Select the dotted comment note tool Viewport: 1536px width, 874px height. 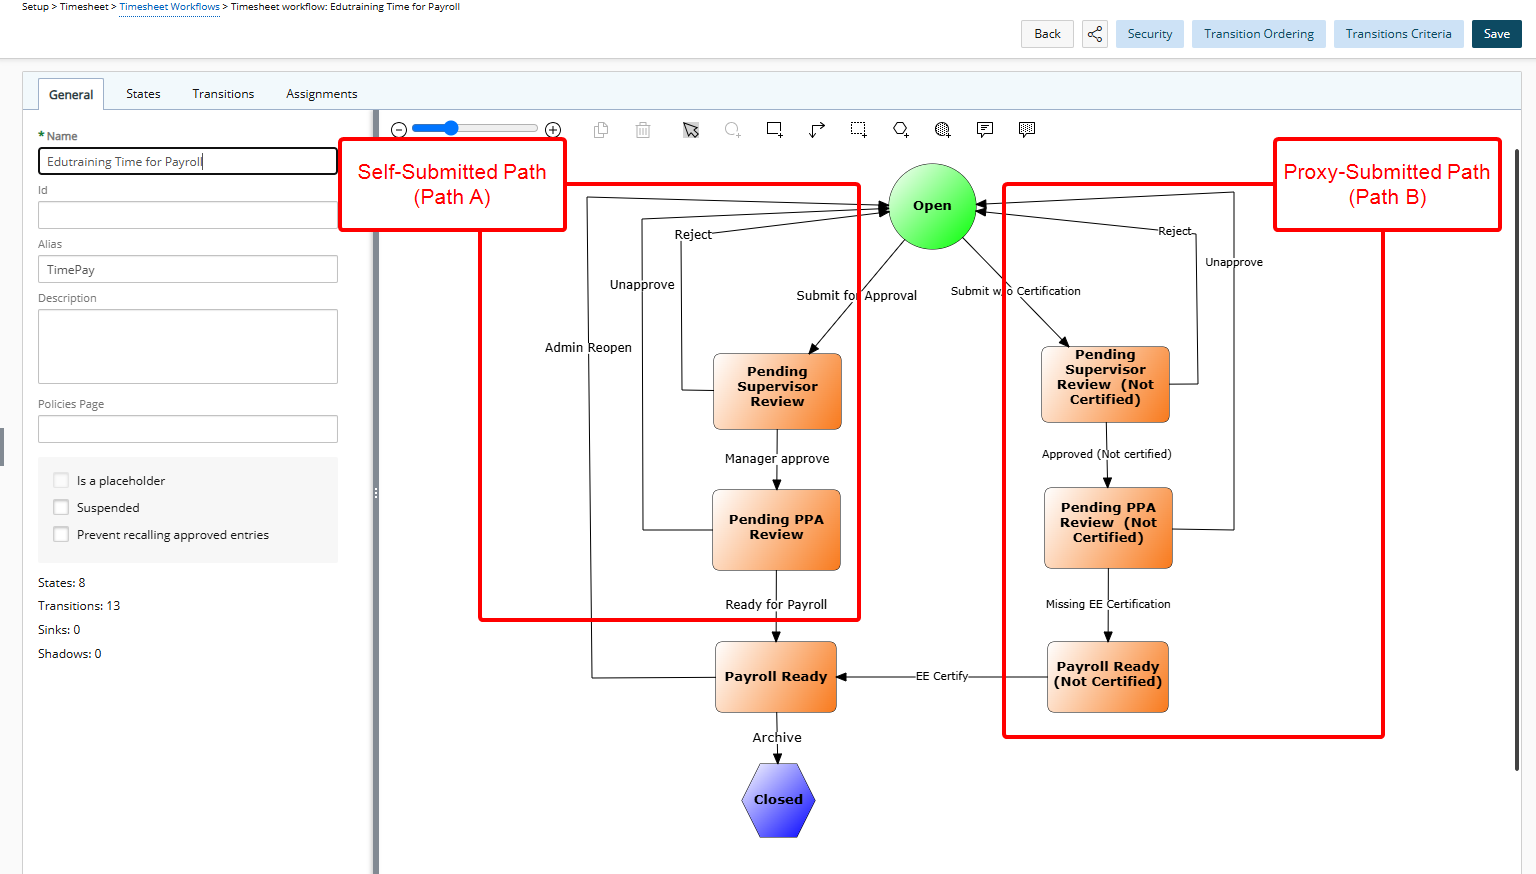point(1027,129)
